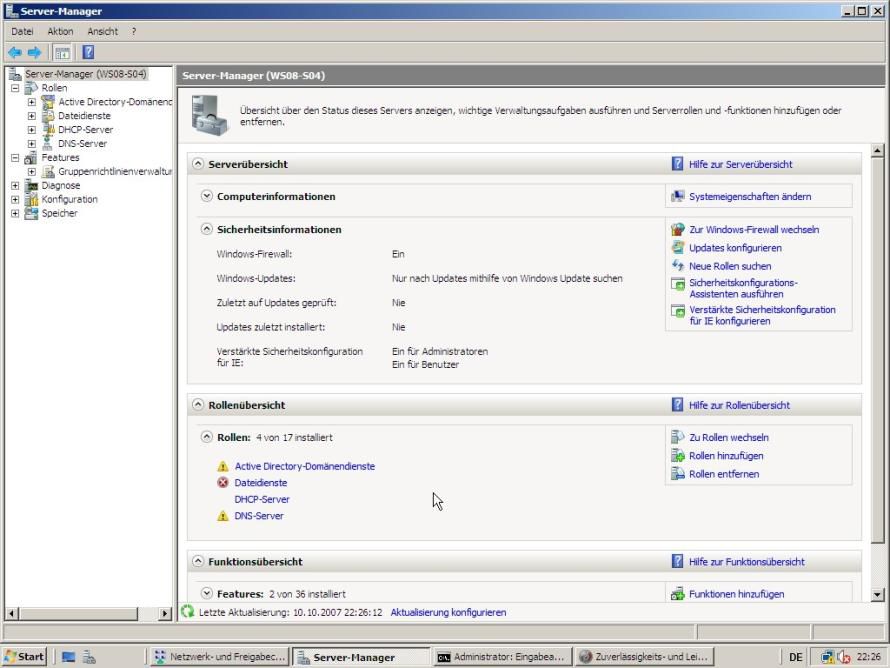Open Verstärkte Sicherheitskonfiguration für IE konfigurieren
890x668 pixels.
tap(762, 316)
